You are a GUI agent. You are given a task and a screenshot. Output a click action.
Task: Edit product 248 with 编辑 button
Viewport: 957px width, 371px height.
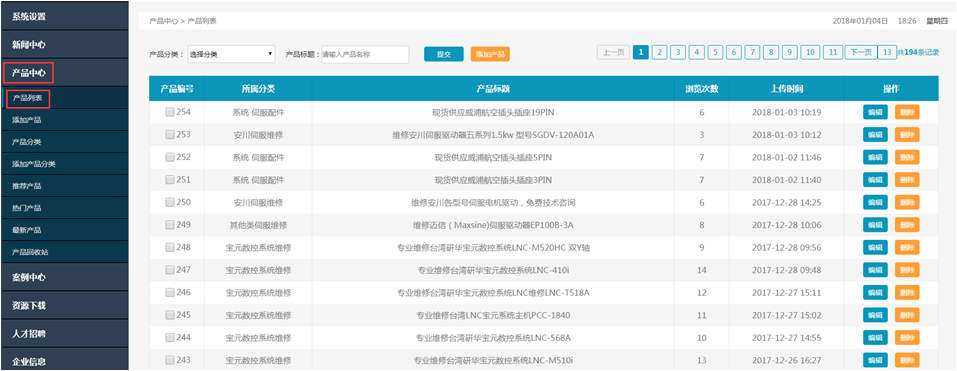pyautogui.click(x=875, y=248)
